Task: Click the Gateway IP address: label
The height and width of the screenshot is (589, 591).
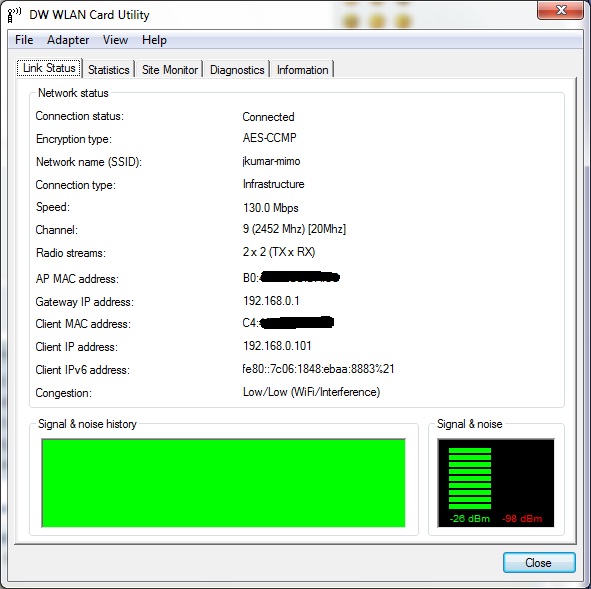Action: [84, 302]
